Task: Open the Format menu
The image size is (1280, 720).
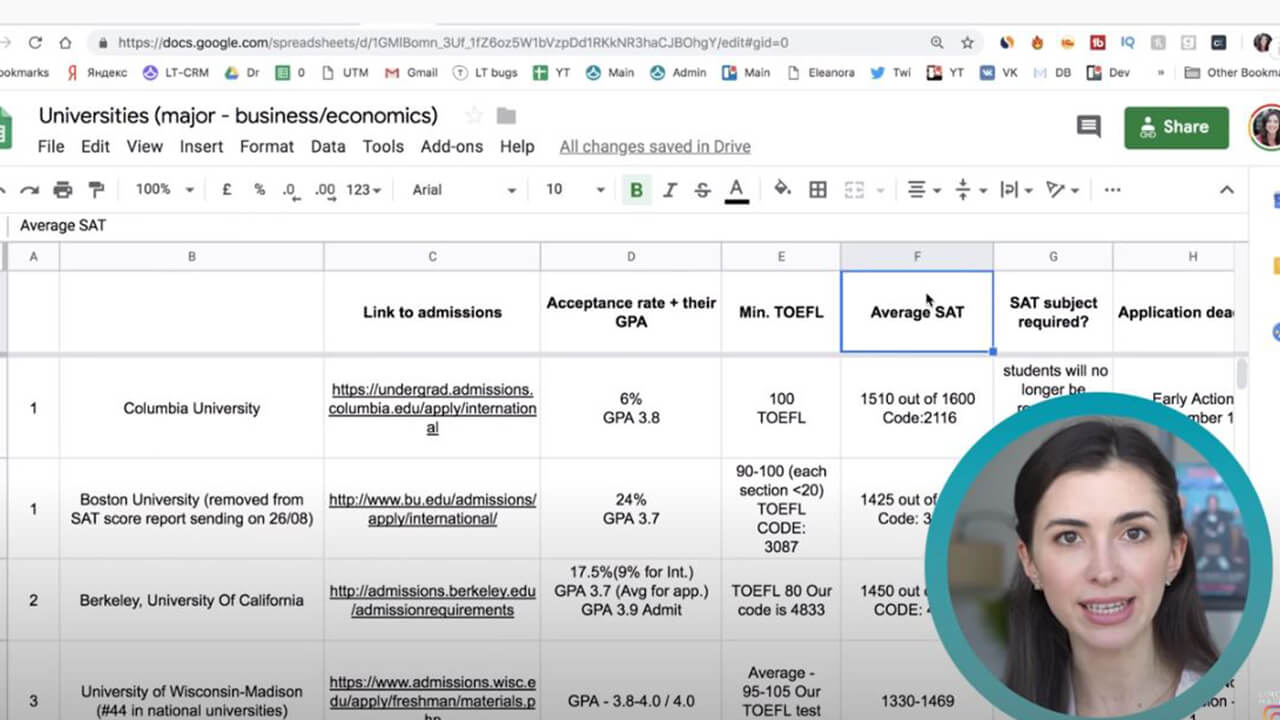Action: (267, 146)
